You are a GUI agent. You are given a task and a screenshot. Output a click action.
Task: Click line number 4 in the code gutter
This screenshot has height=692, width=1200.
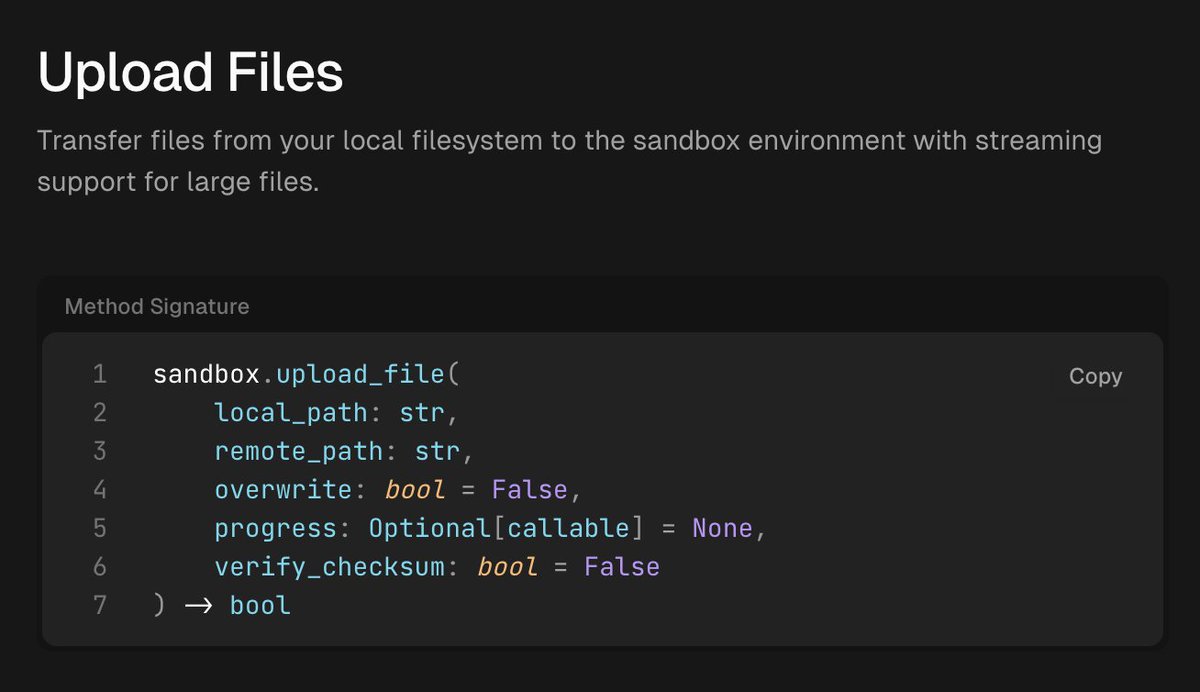(99, 490)
